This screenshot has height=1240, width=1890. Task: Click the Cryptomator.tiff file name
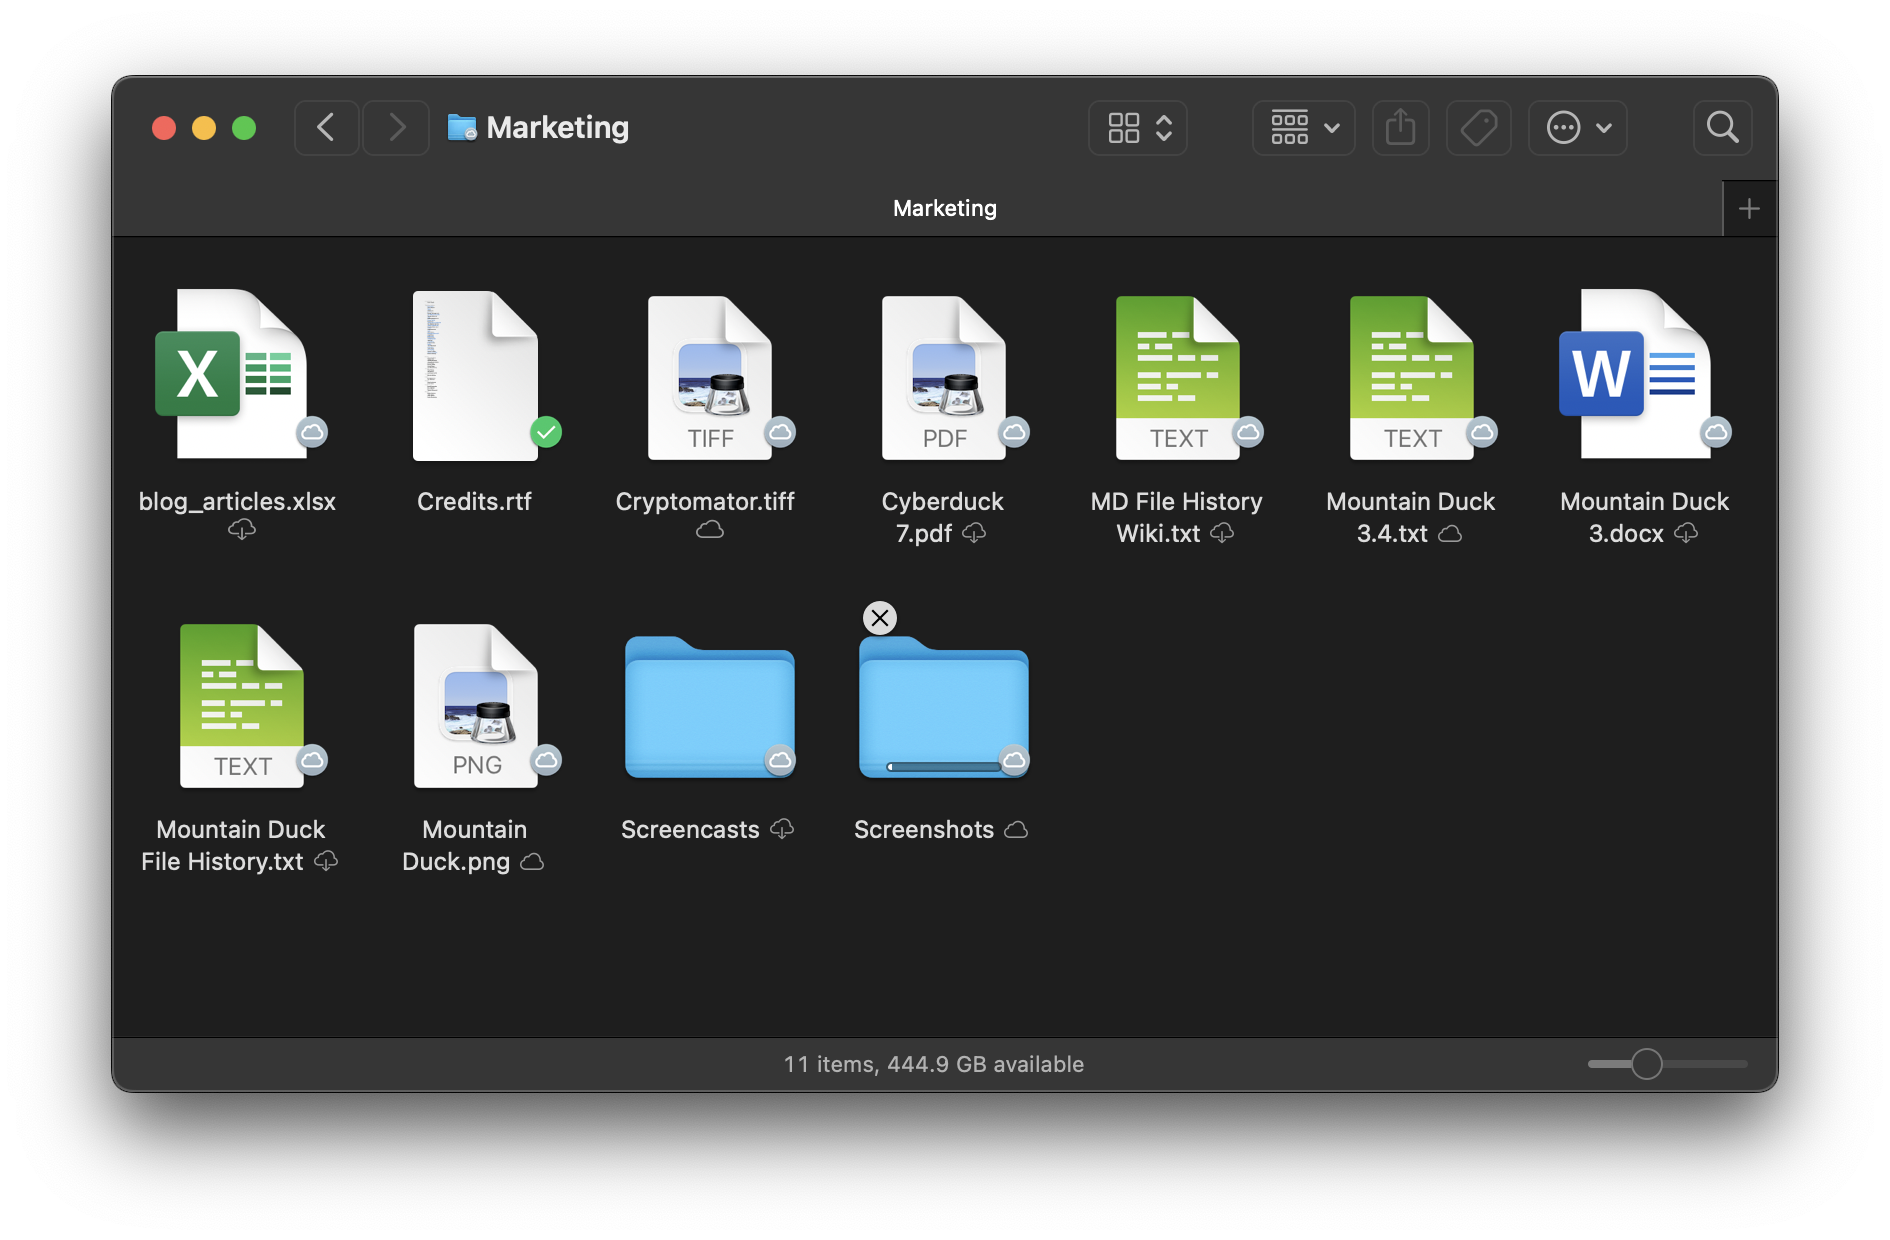click(x=705, y=501)
